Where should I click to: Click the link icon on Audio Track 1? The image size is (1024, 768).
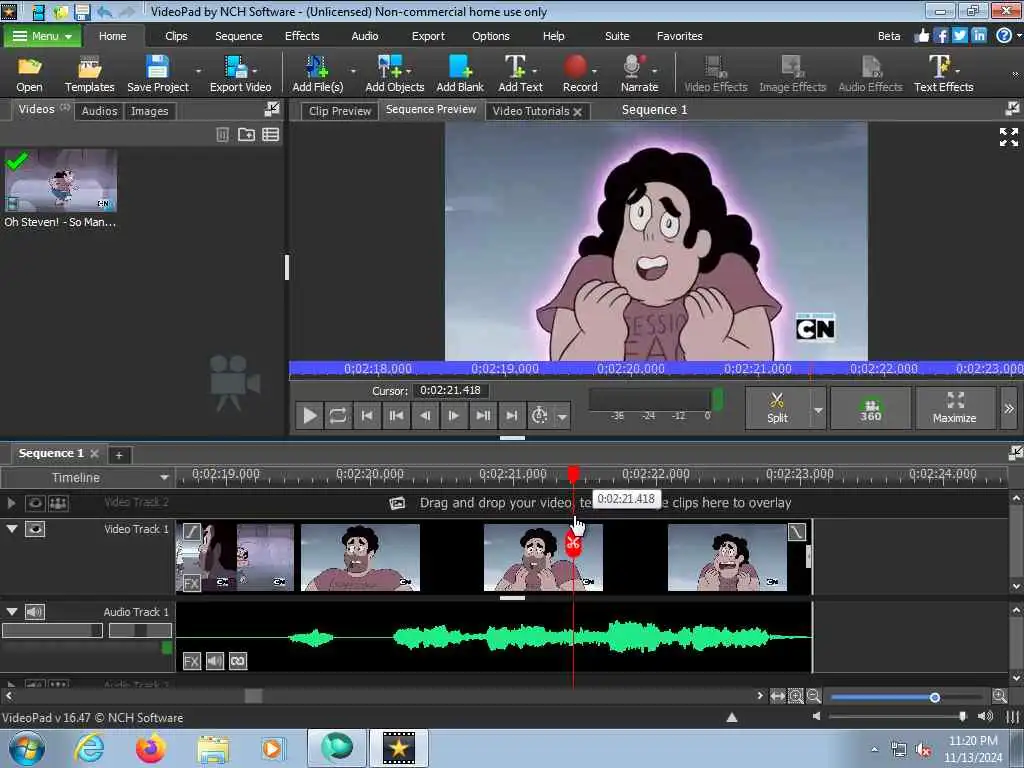pyautogui.click(x=238, y=661)
